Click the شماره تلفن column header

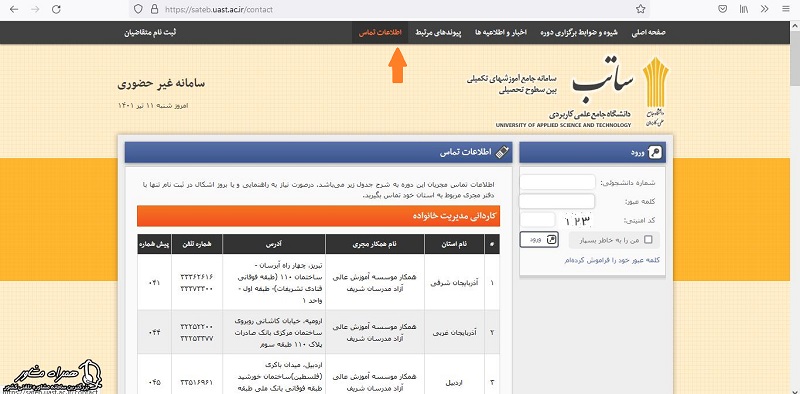pyautogui.click(x=196, y=244)
